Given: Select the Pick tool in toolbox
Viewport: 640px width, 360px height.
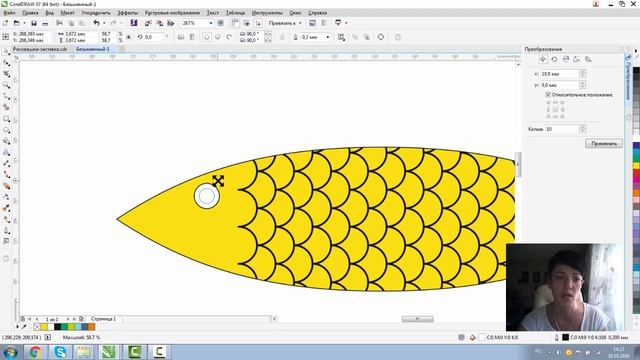Looking at the screenshot, I should pos(6,52).
